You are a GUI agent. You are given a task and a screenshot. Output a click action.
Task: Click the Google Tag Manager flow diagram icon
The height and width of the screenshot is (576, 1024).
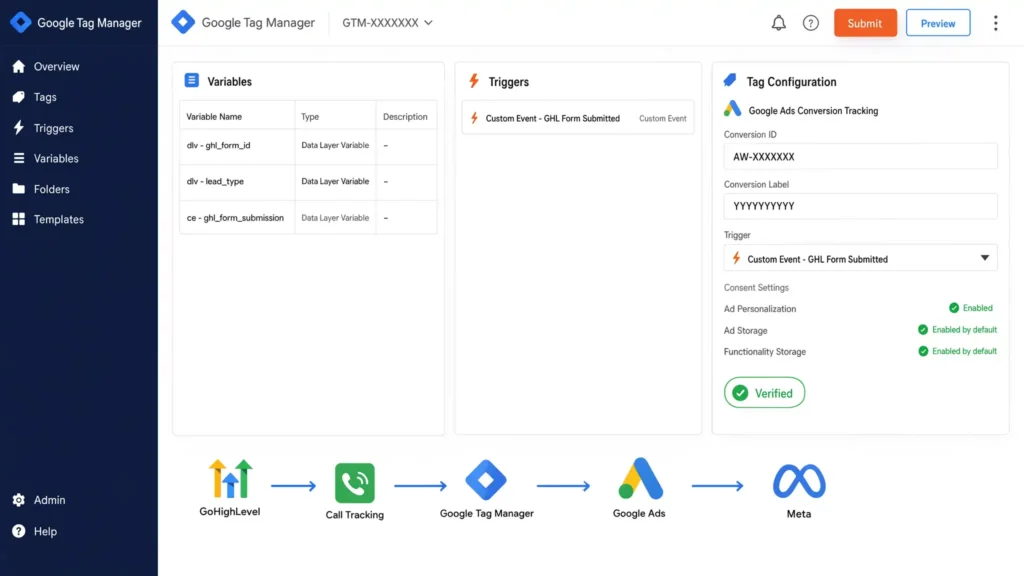486,480
